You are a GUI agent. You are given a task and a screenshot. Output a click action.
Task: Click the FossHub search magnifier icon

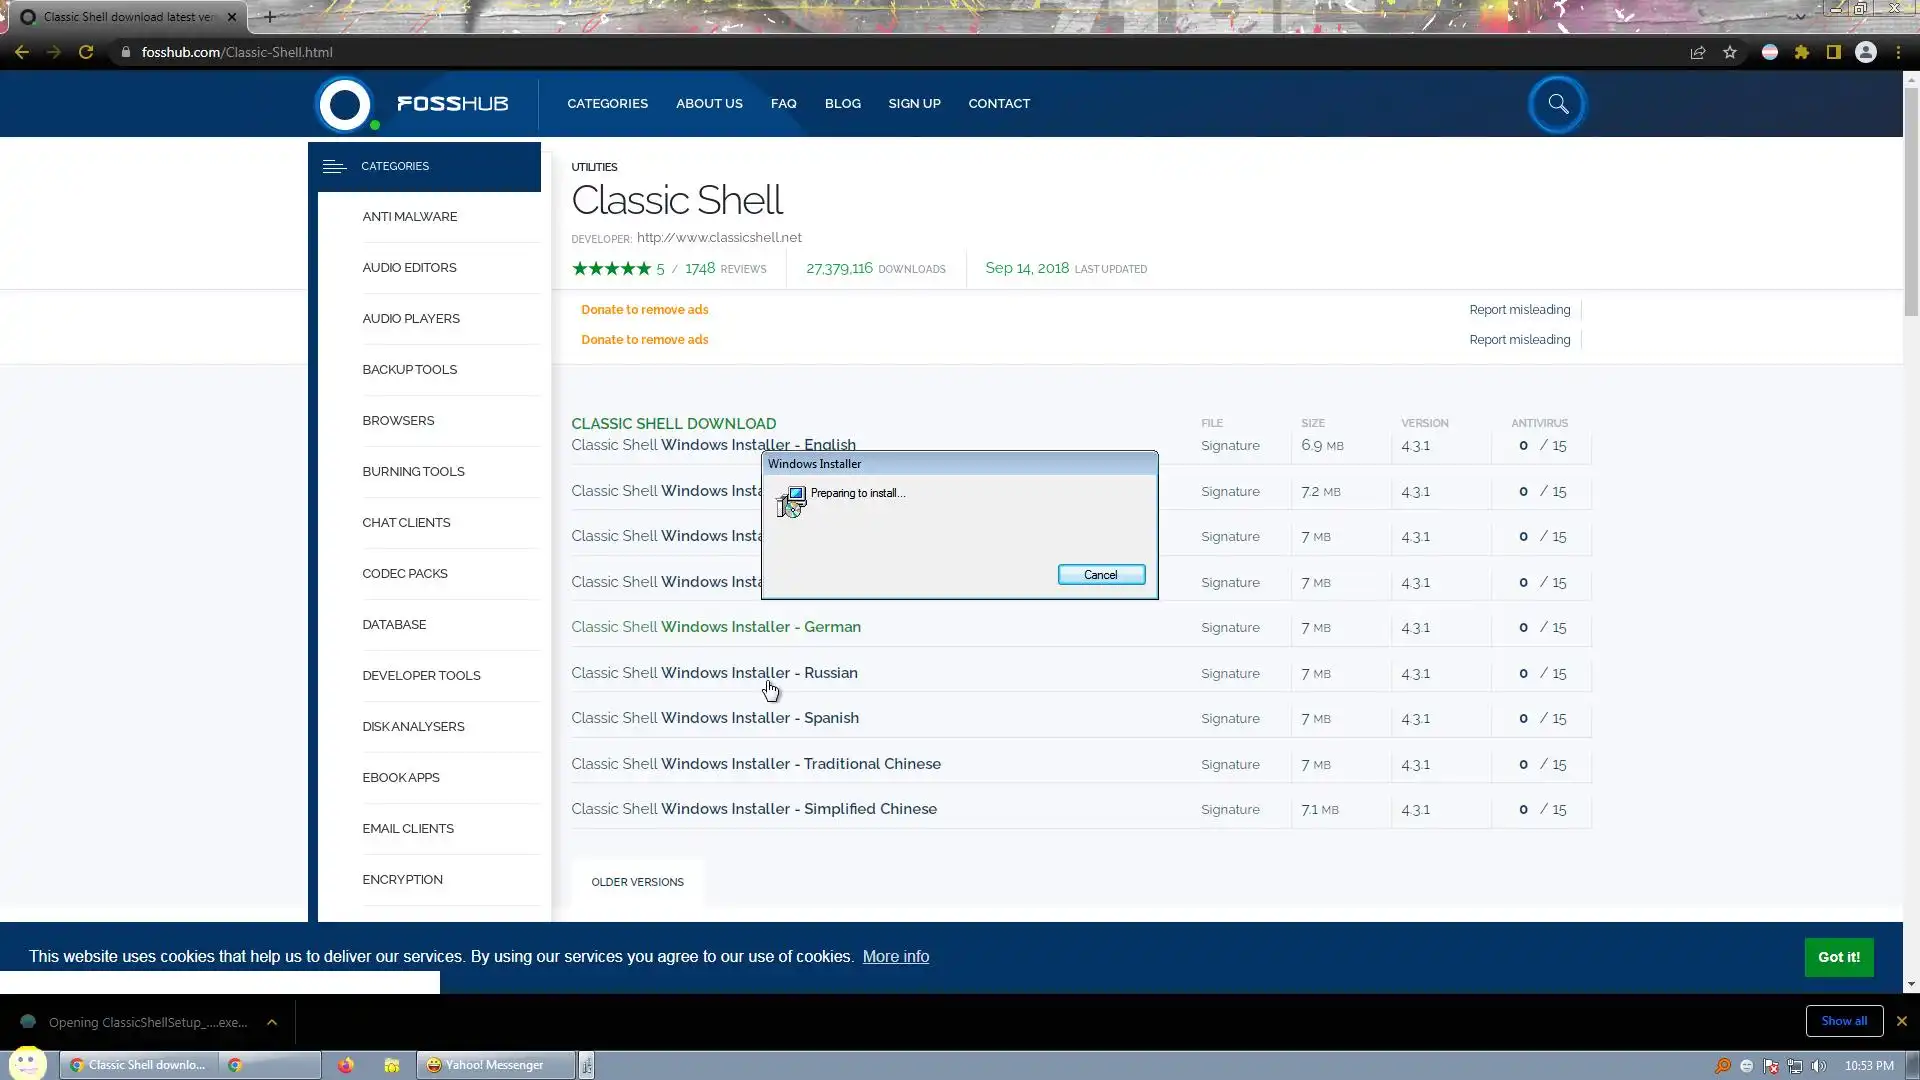pos(1557,104)
